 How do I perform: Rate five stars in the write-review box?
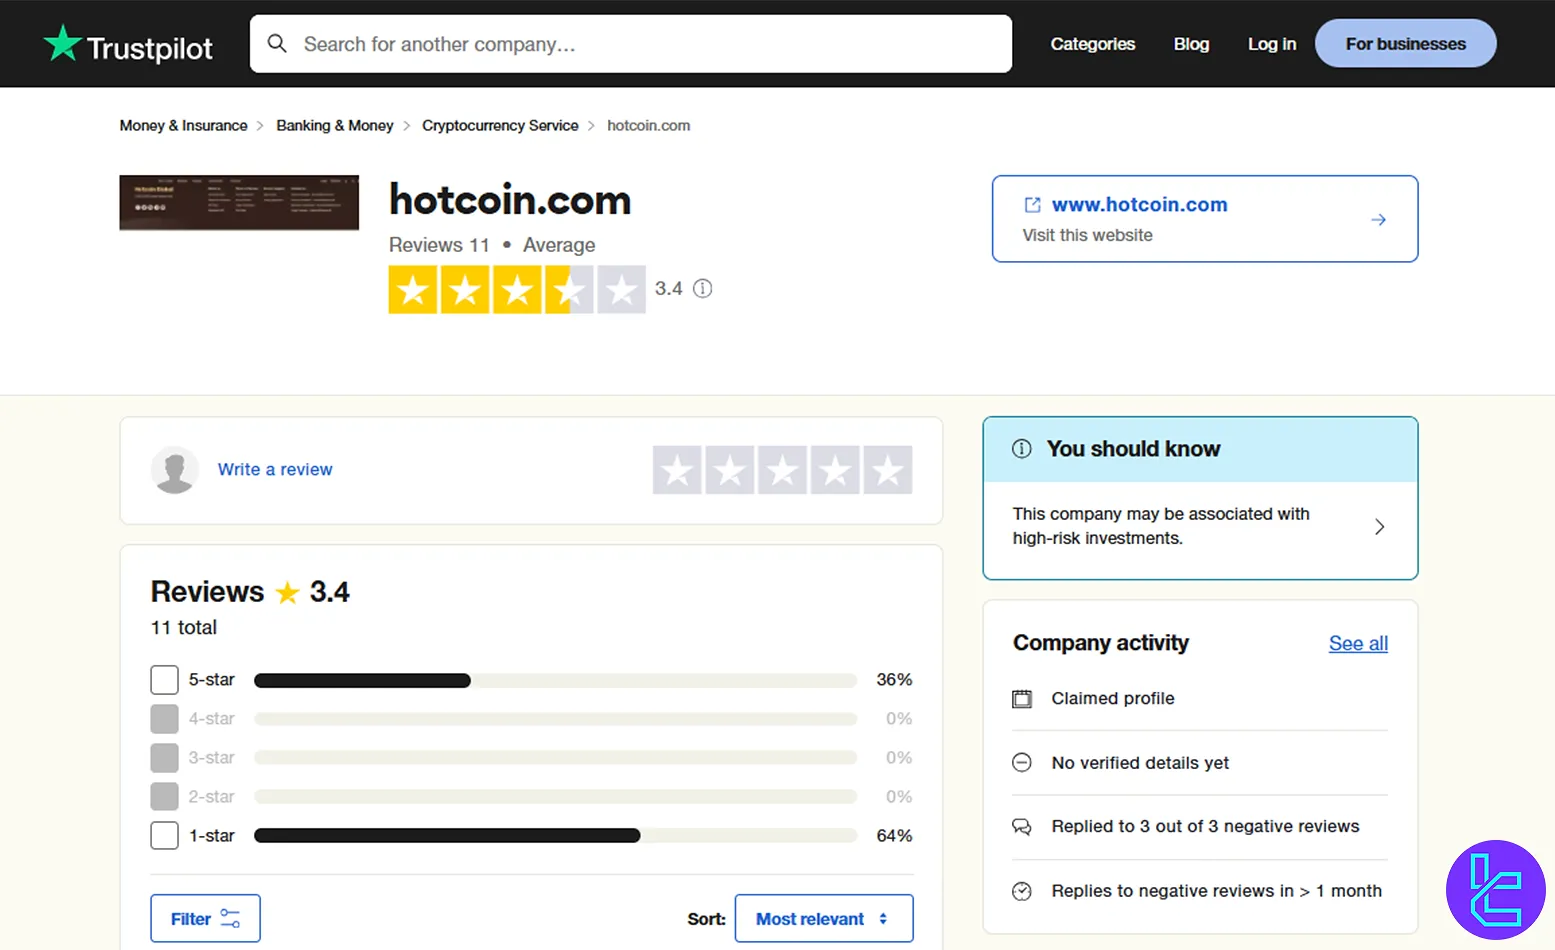click(888, 470)
